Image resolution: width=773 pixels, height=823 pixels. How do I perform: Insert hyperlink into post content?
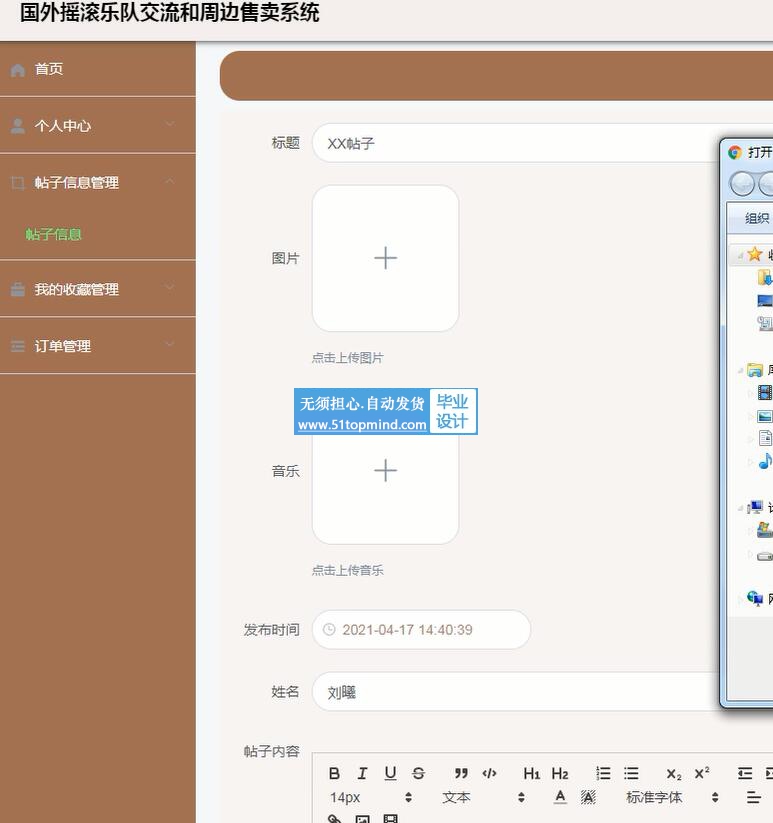pos(334,819)
